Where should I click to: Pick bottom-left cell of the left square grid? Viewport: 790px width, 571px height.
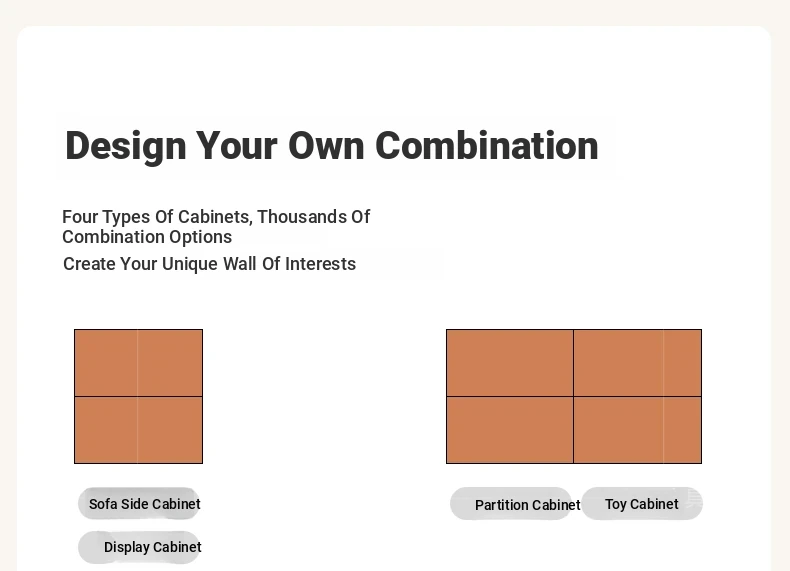(x=106, y=430)
